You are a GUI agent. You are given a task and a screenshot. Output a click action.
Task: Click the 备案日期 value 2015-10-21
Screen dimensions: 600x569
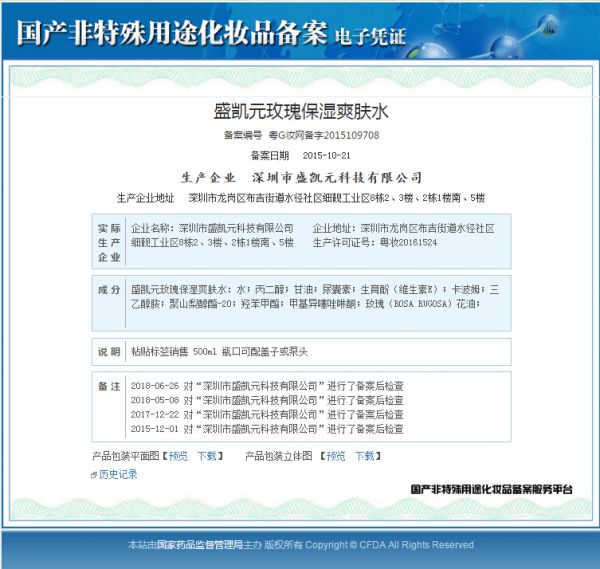pyautogui.click(x=326, y=155)
